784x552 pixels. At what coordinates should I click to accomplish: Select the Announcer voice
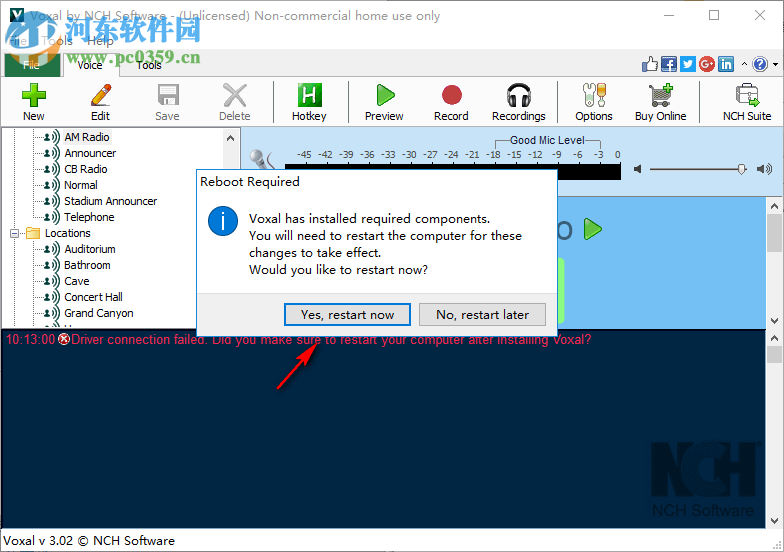point(90,153)
